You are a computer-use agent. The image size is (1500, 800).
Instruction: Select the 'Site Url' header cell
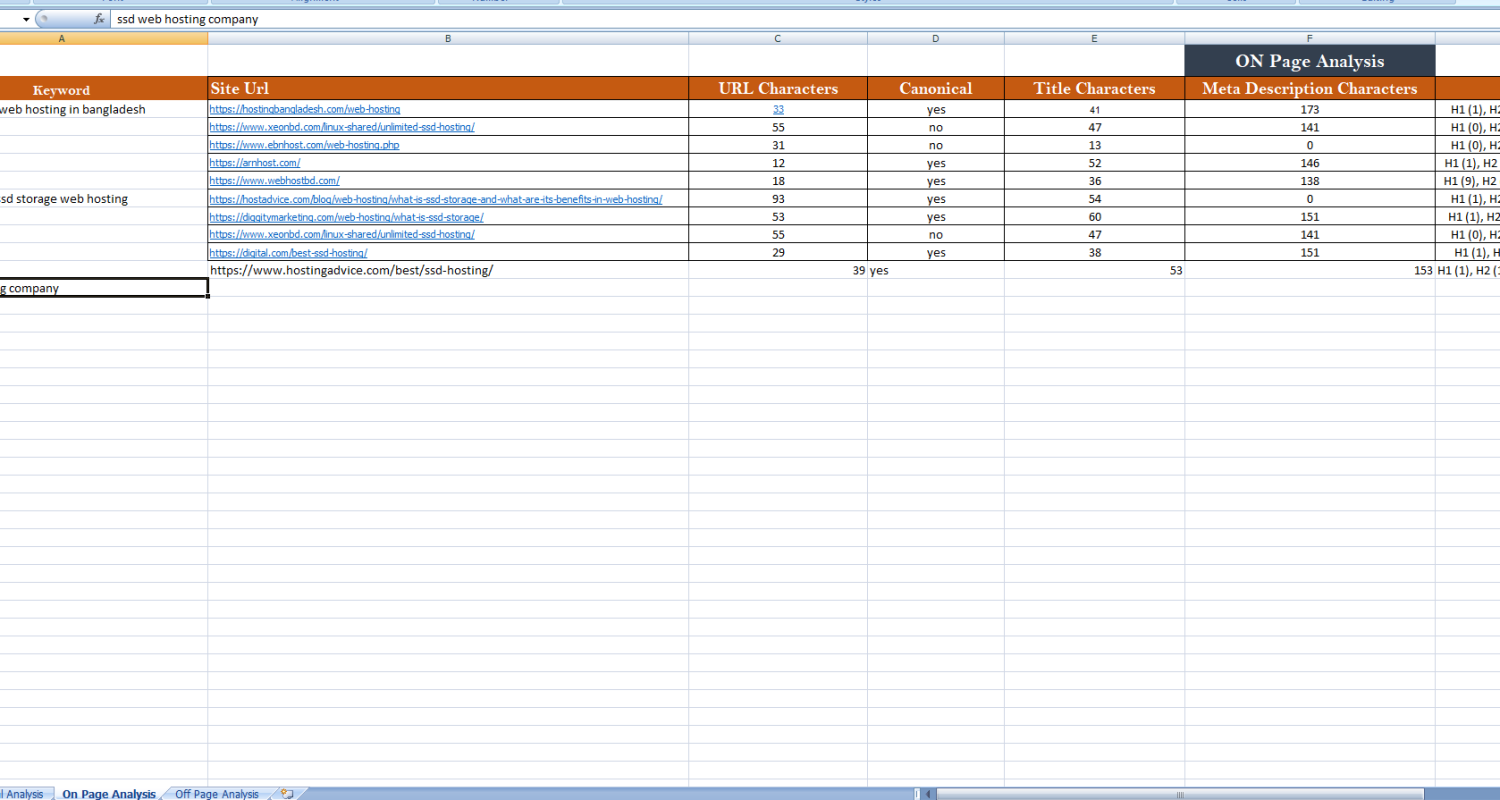[448, 88]
